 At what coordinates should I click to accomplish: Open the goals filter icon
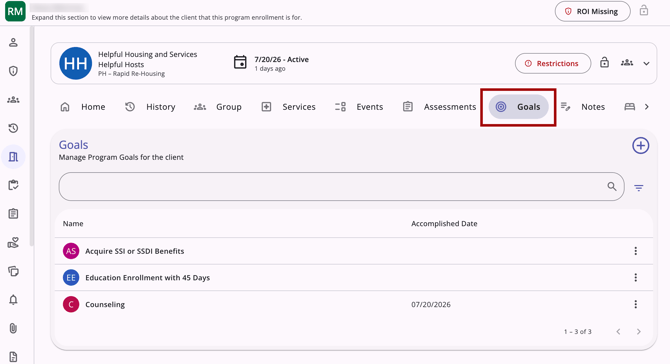point(639,188)
